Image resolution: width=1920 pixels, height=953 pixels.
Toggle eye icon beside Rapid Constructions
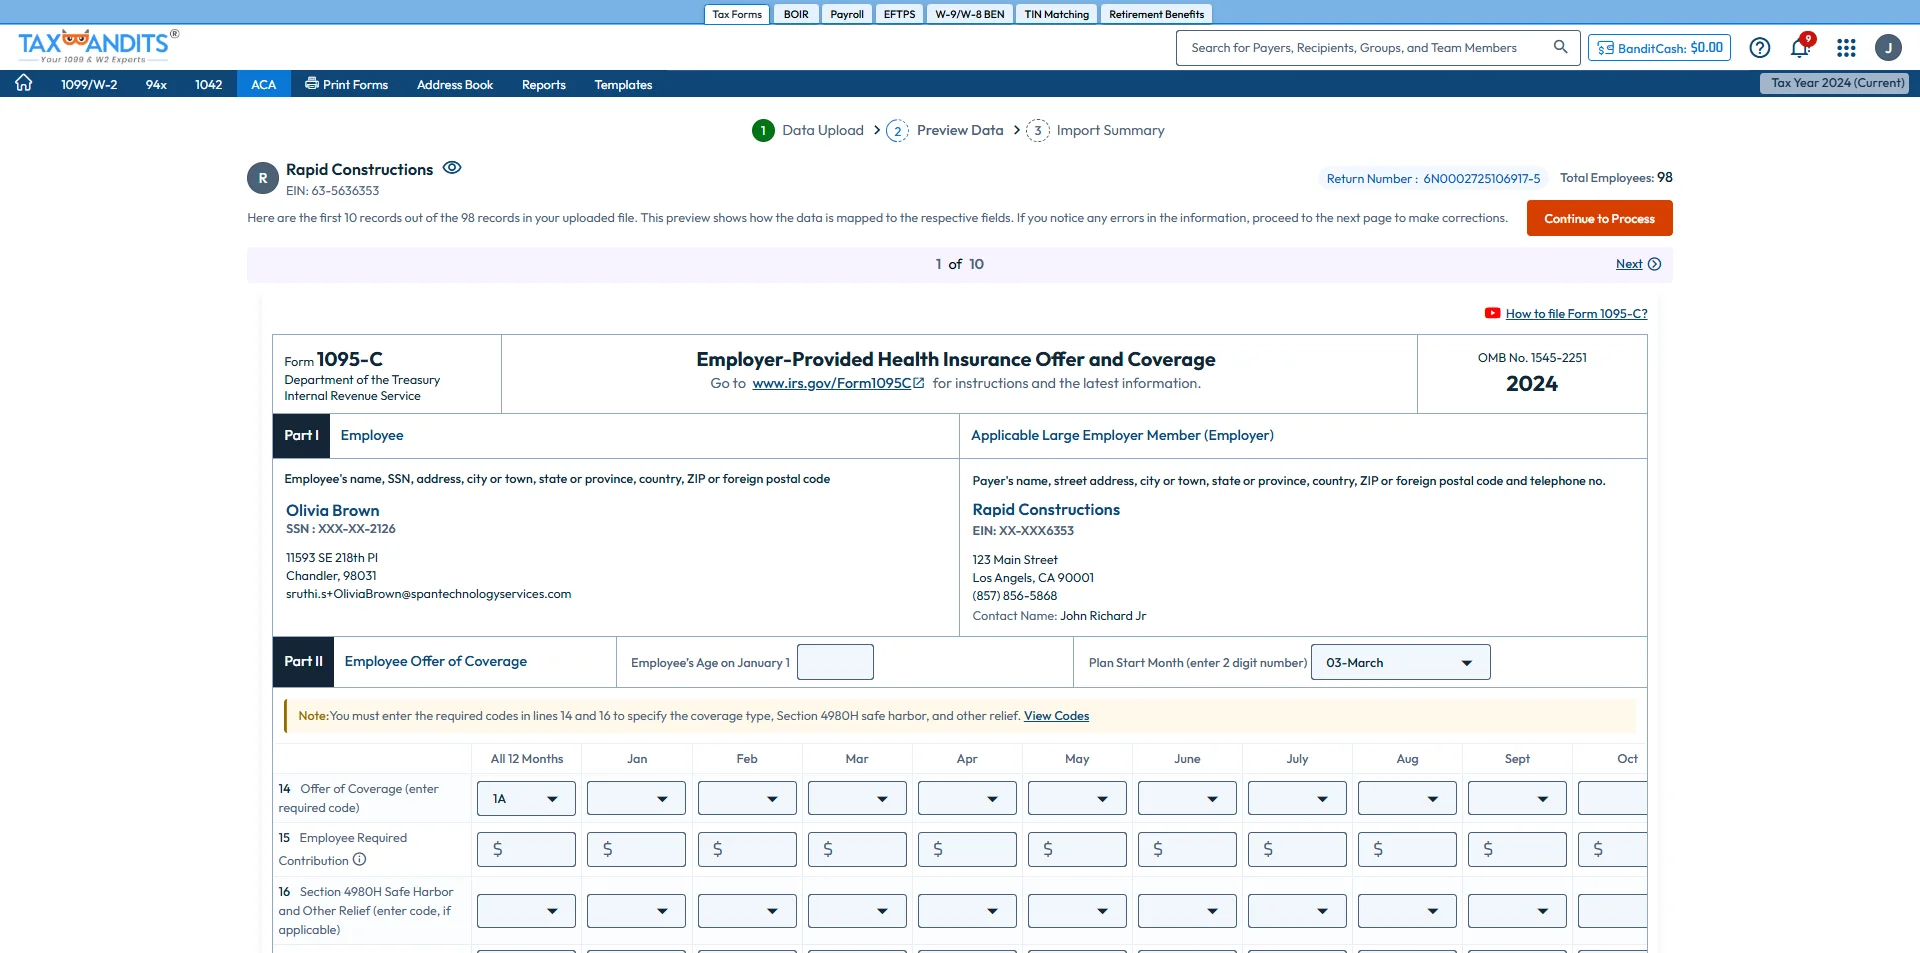452,168
